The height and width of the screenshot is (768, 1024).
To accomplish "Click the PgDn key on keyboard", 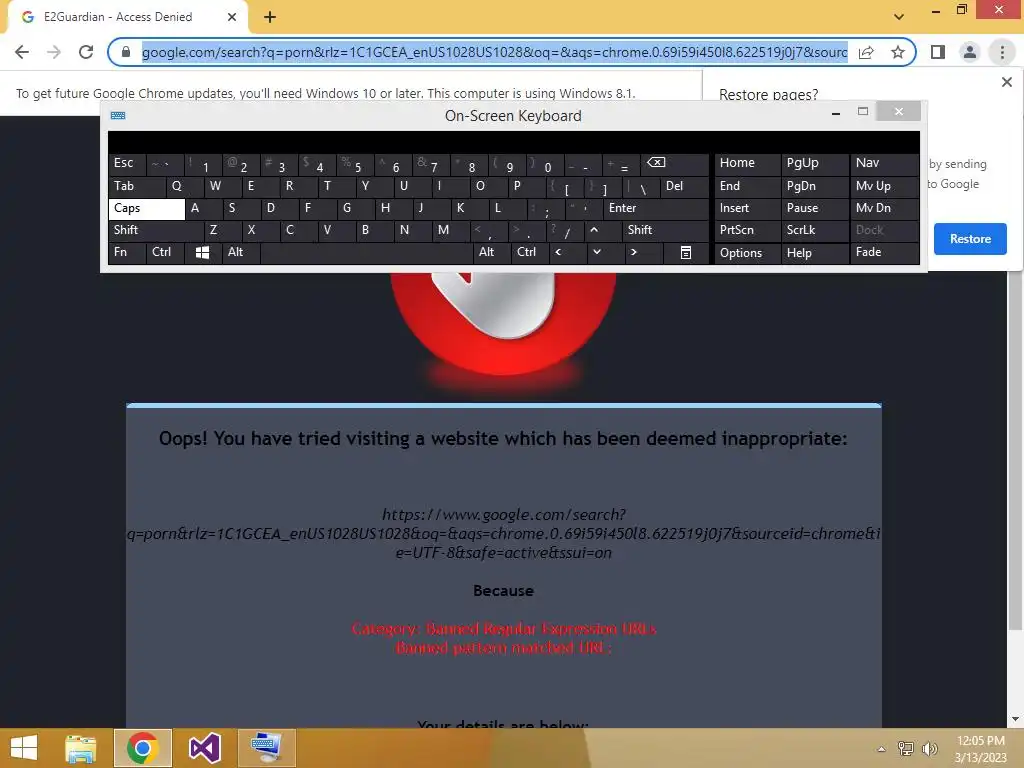I will pos(814,186).
